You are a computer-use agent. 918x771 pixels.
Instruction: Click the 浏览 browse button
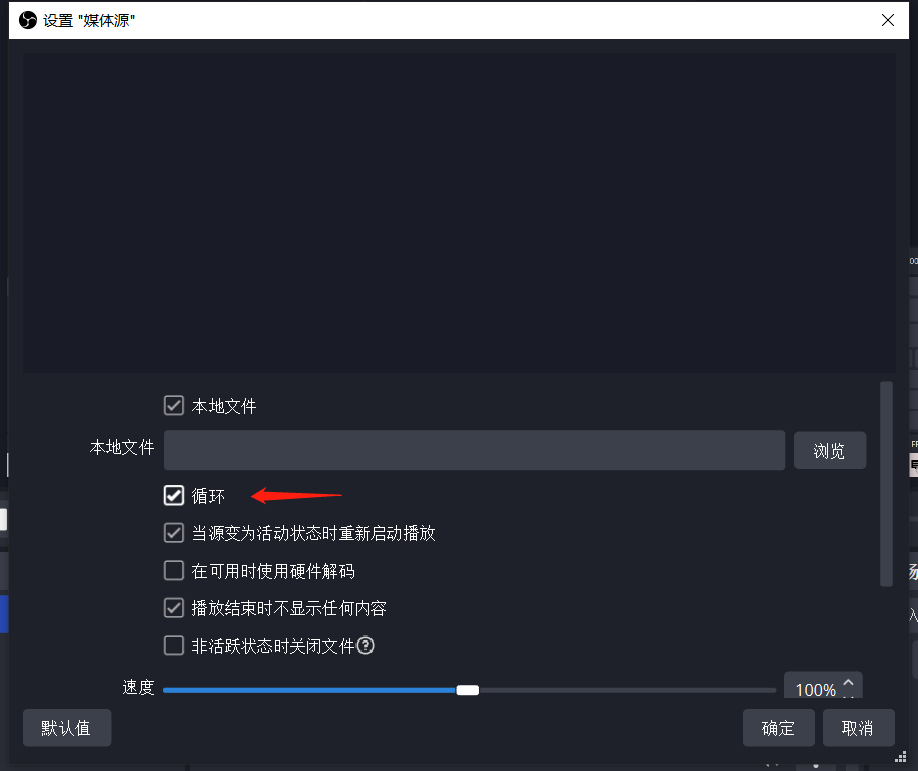[829, 450]
